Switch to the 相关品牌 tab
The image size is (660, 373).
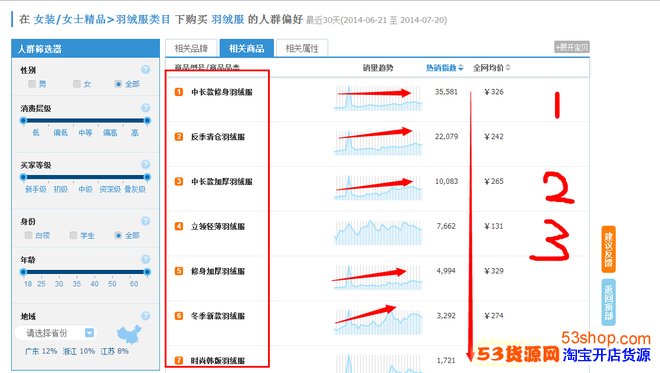click(191, 48)
